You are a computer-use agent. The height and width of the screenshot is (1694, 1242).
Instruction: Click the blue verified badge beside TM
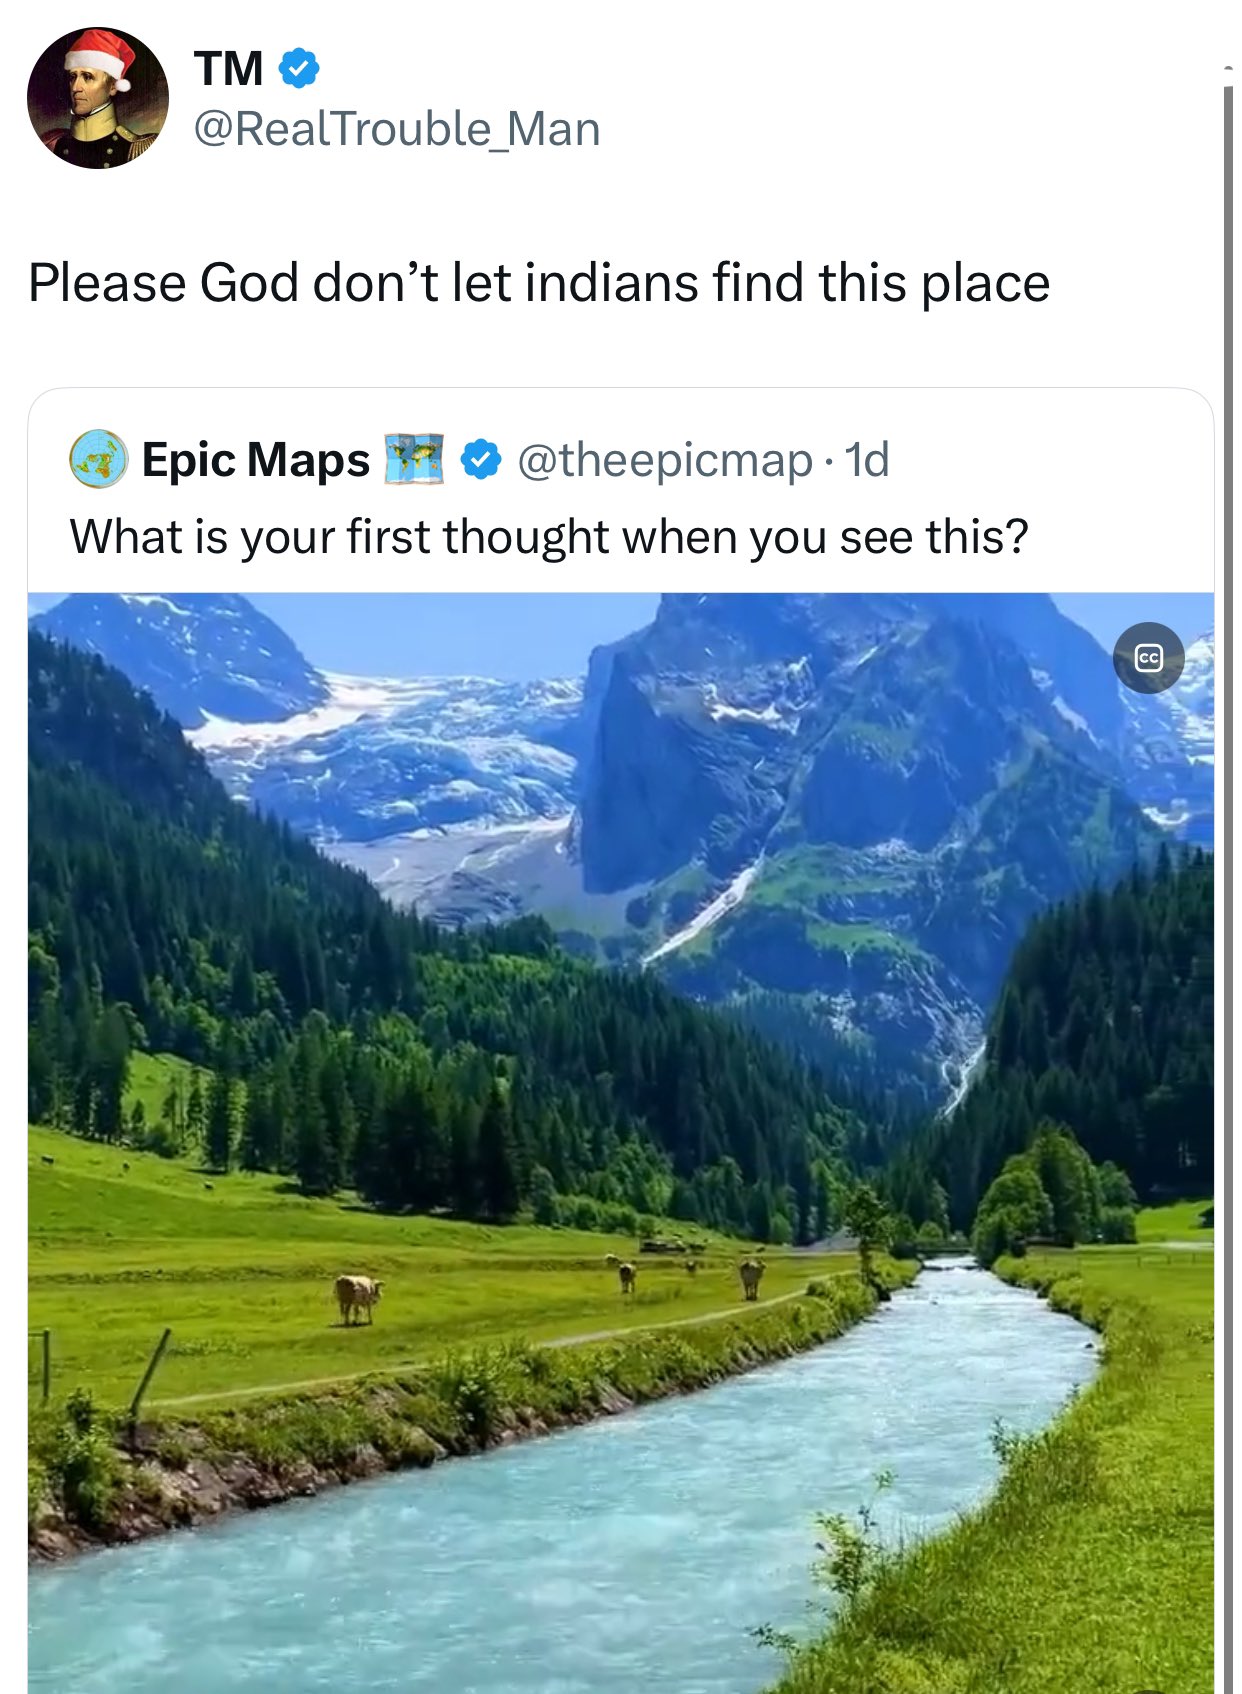point(298,68)
